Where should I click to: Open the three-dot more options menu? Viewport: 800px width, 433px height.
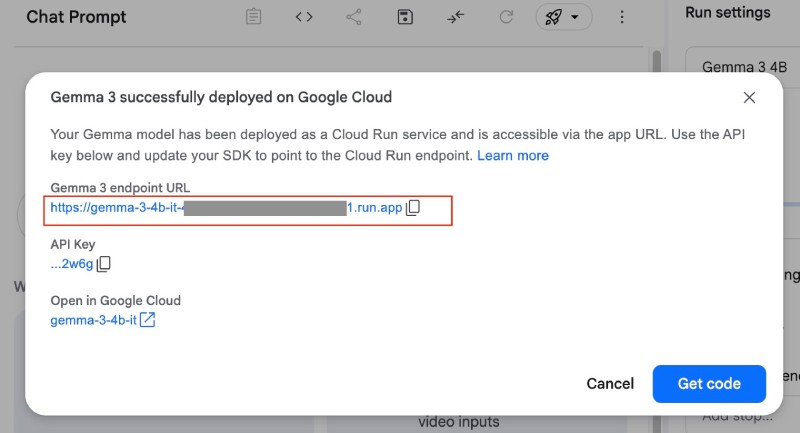click(621, 17)
